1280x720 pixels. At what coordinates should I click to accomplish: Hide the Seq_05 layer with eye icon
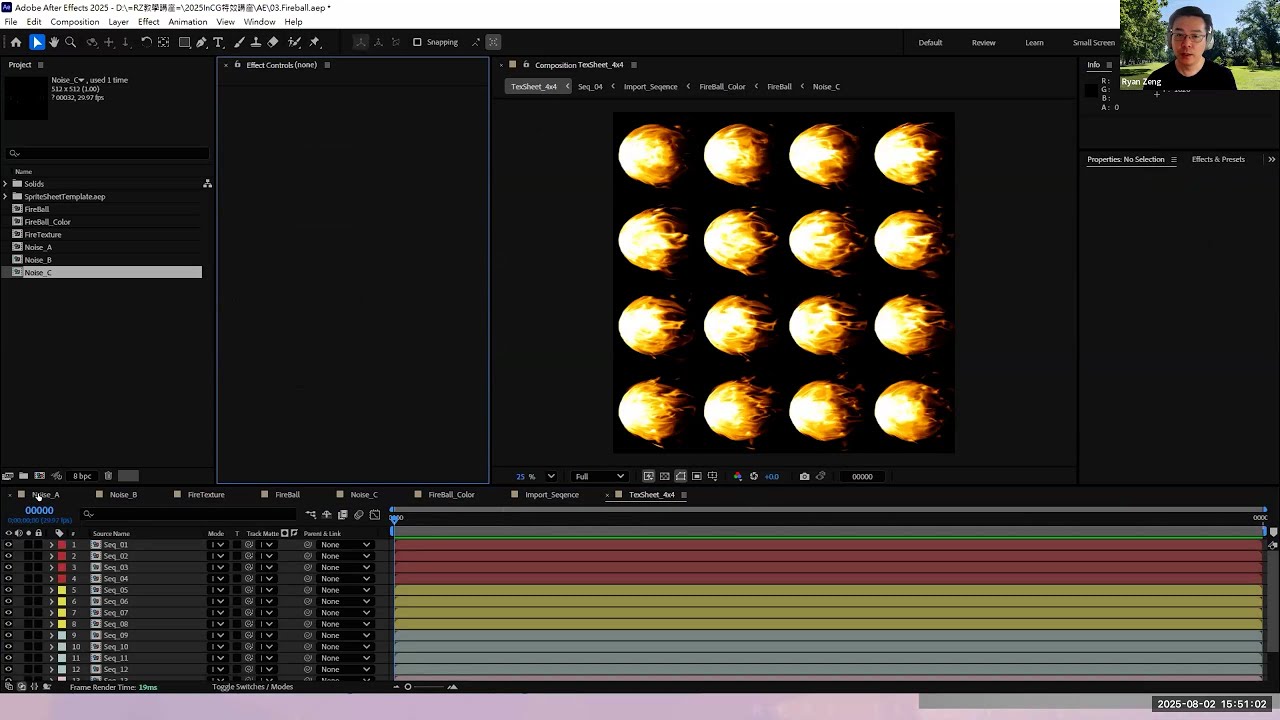coord(8,590)
